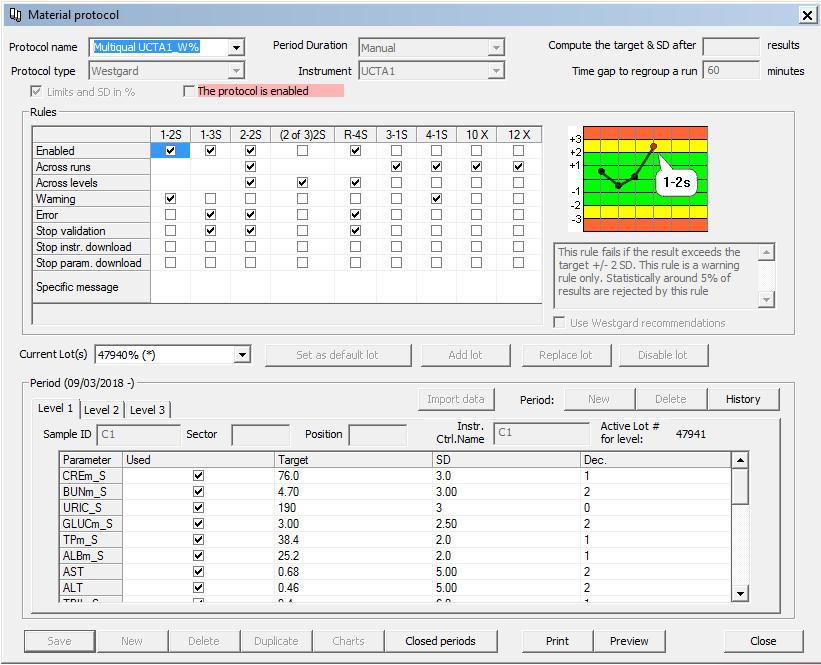Click the Duplicate button
This screenshot has width=821, height=665.
pyautogui.click(x=276, y=641)
